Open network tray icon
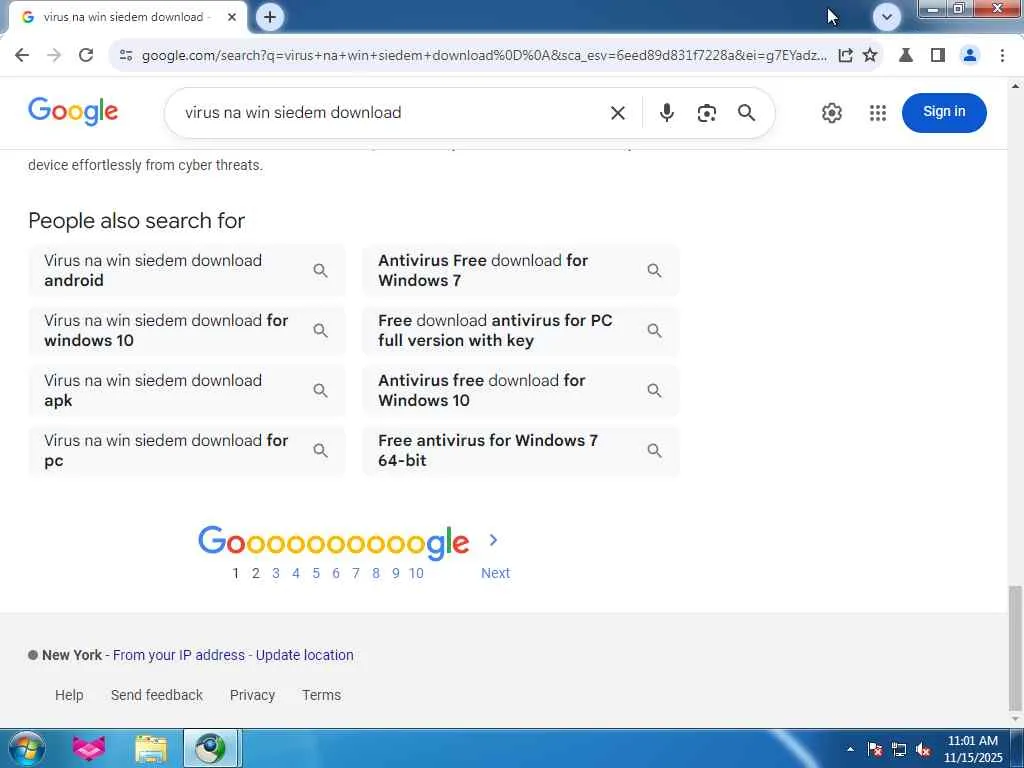The image size is (1024, 768). [899, 749]
